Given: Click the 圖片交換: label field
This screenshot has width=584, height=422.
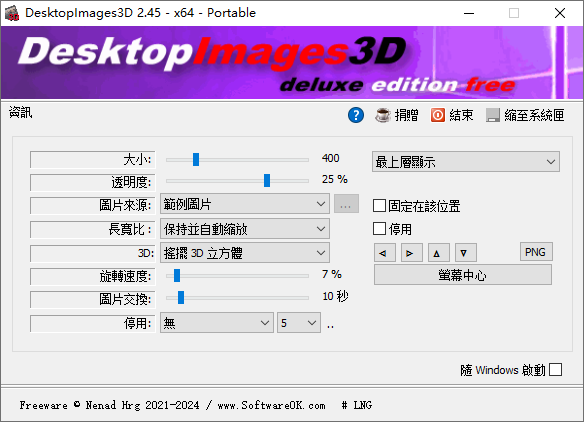Looking at the screenshot, I should 92,299.
